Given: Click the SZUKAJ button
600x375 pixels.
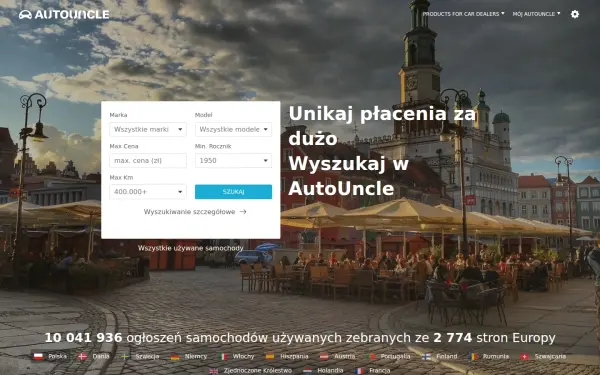Looking at the screenshot, I should [x=233, y=192].
